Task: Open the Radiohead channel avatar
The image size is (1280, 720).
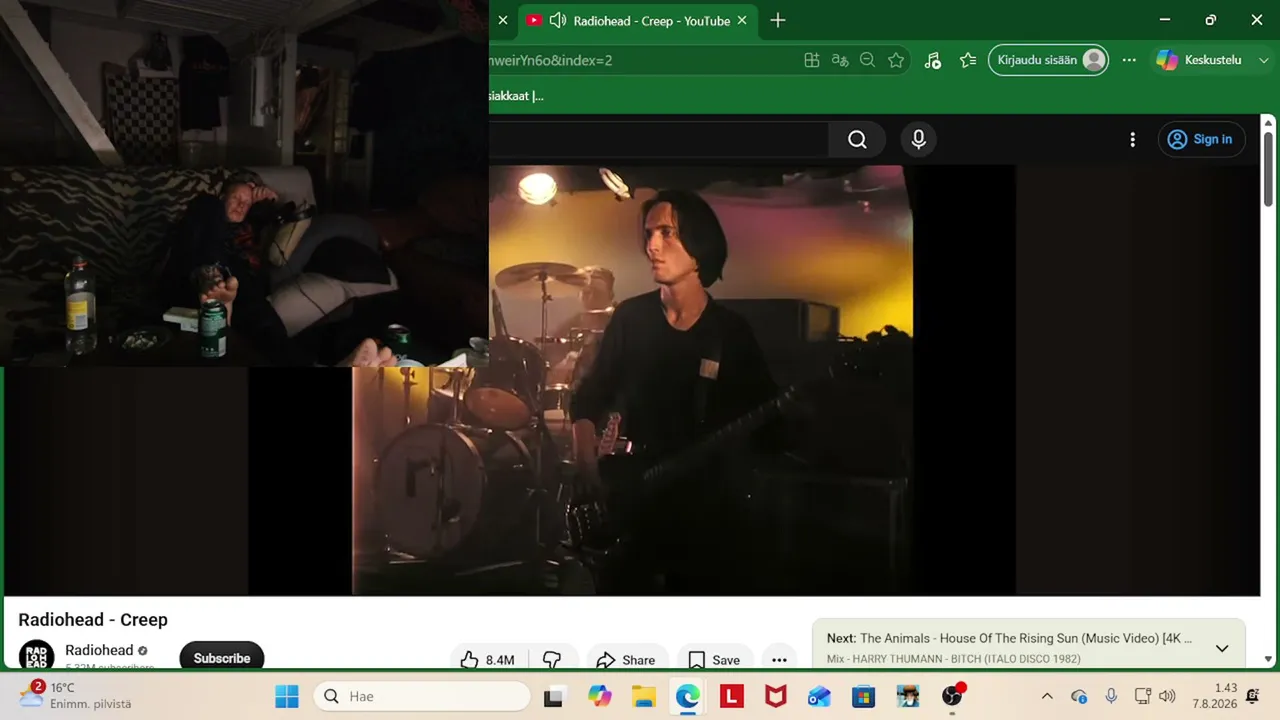Action: pos(37,656)
